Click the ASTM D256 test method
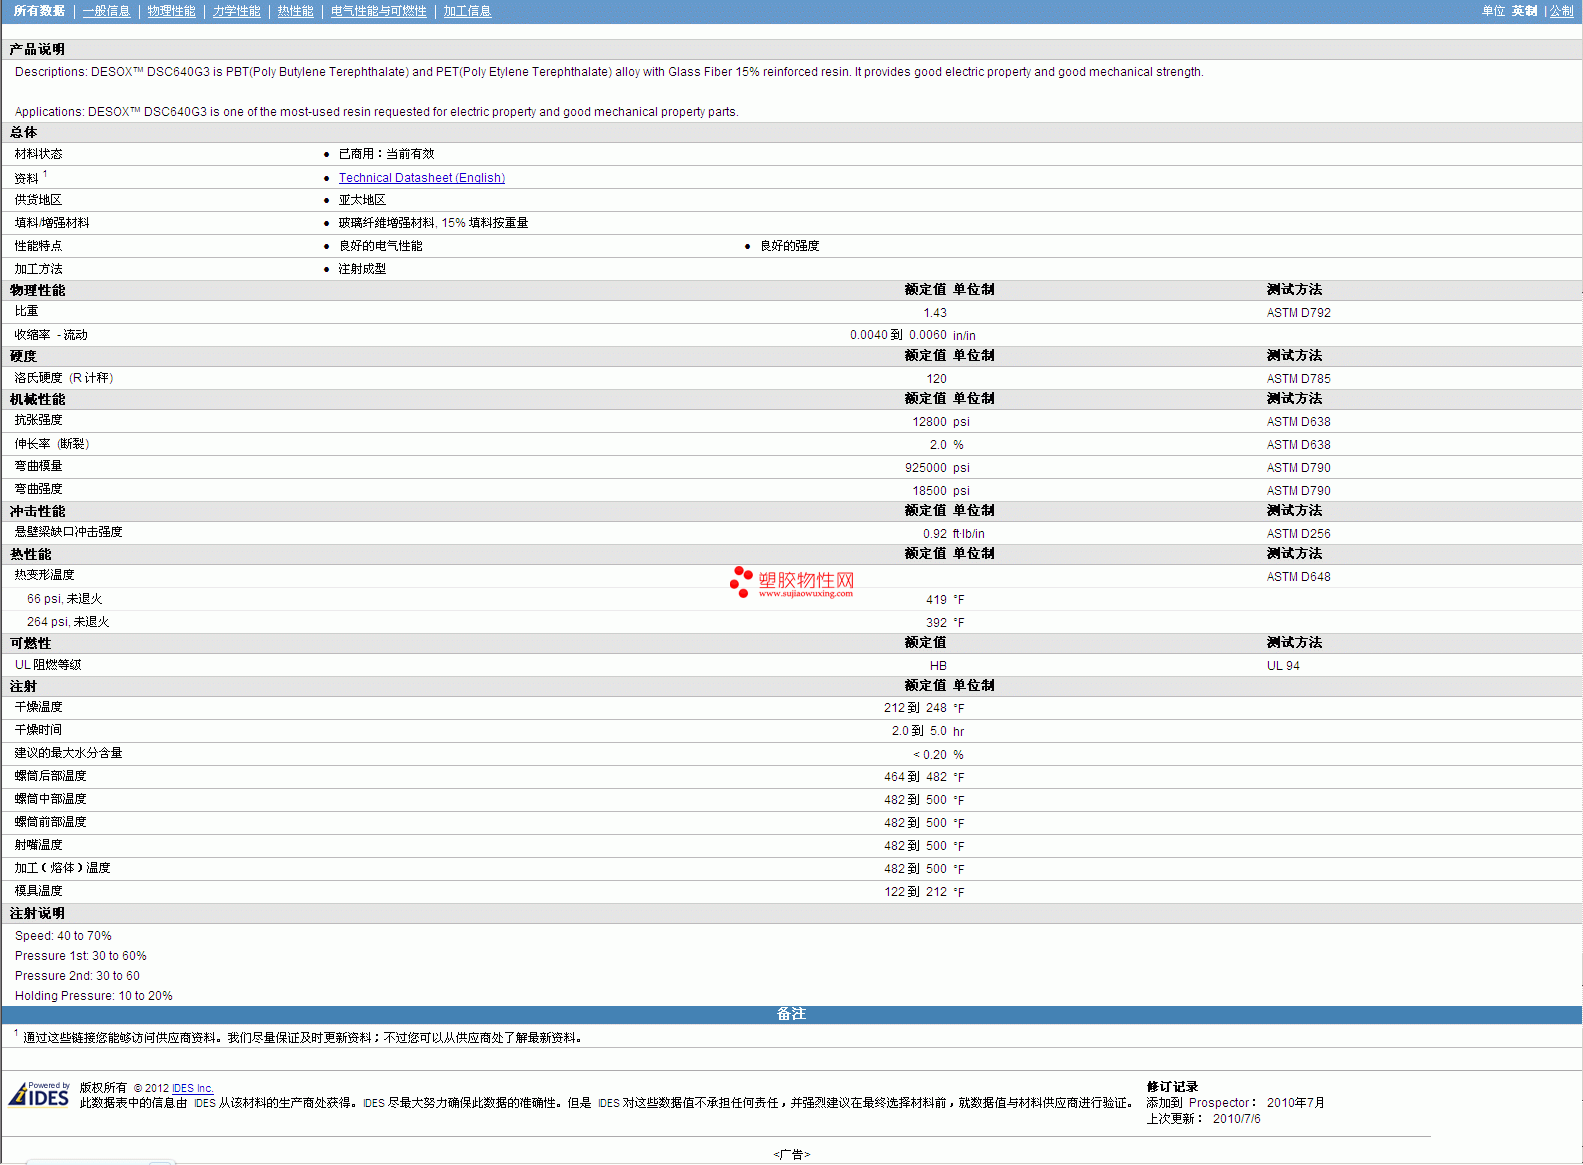The image size is (1583, 1165). pos(1298,534)
